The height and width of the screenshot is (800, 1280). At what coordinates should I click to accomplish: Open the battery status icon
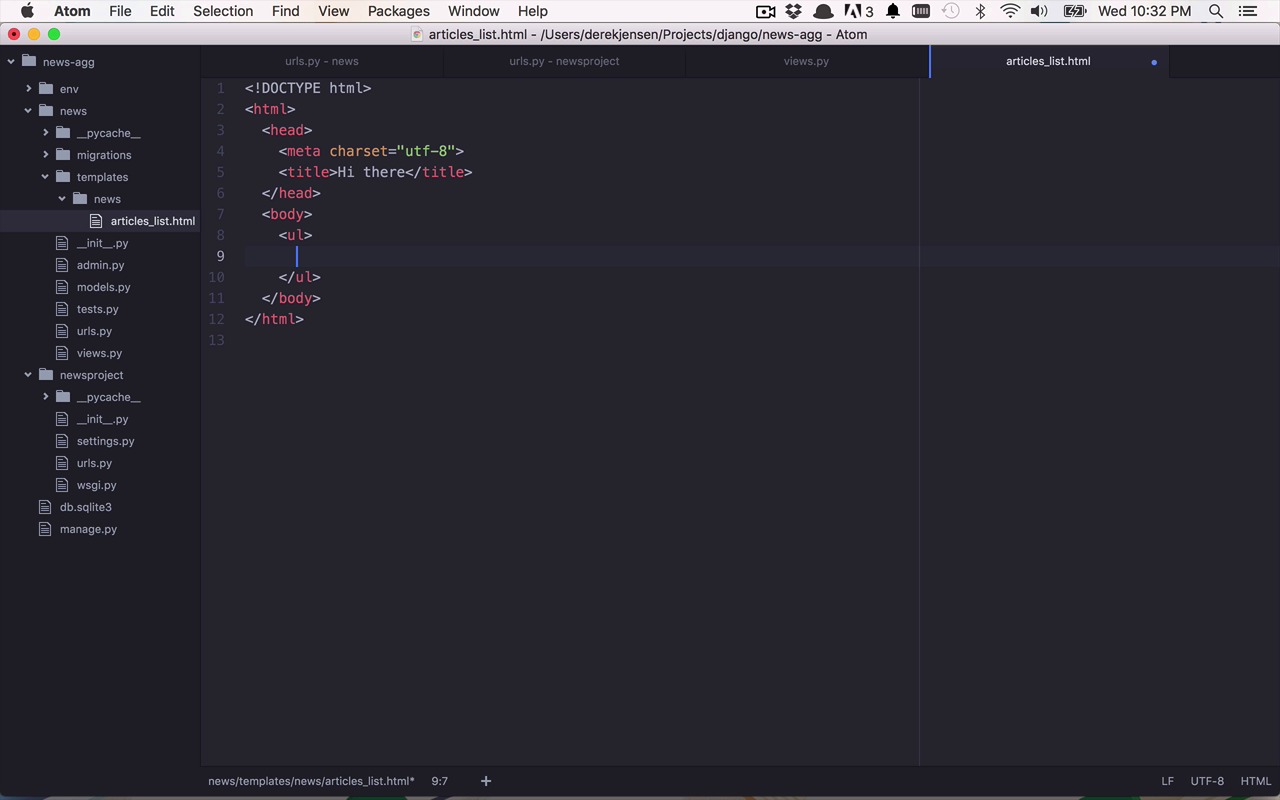click(1075, 11)
